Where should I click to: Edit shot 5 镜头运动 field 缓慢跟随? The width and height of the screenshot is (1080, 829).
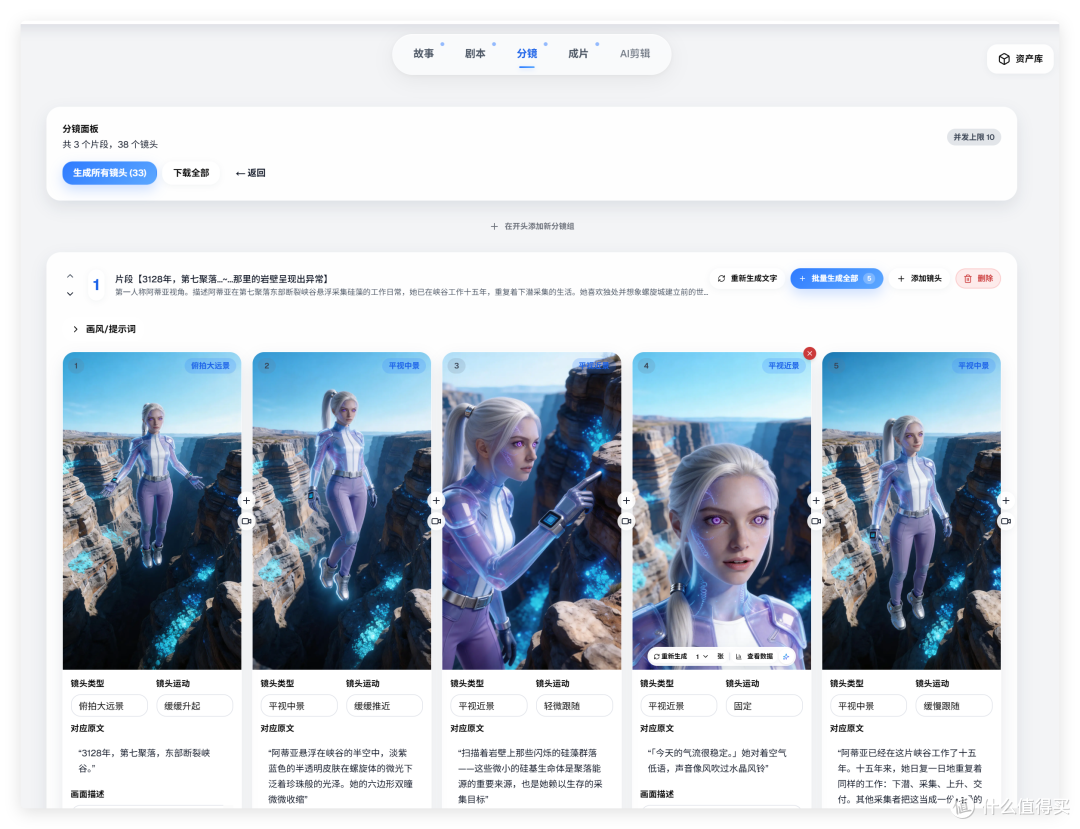(x=954, y=706)
